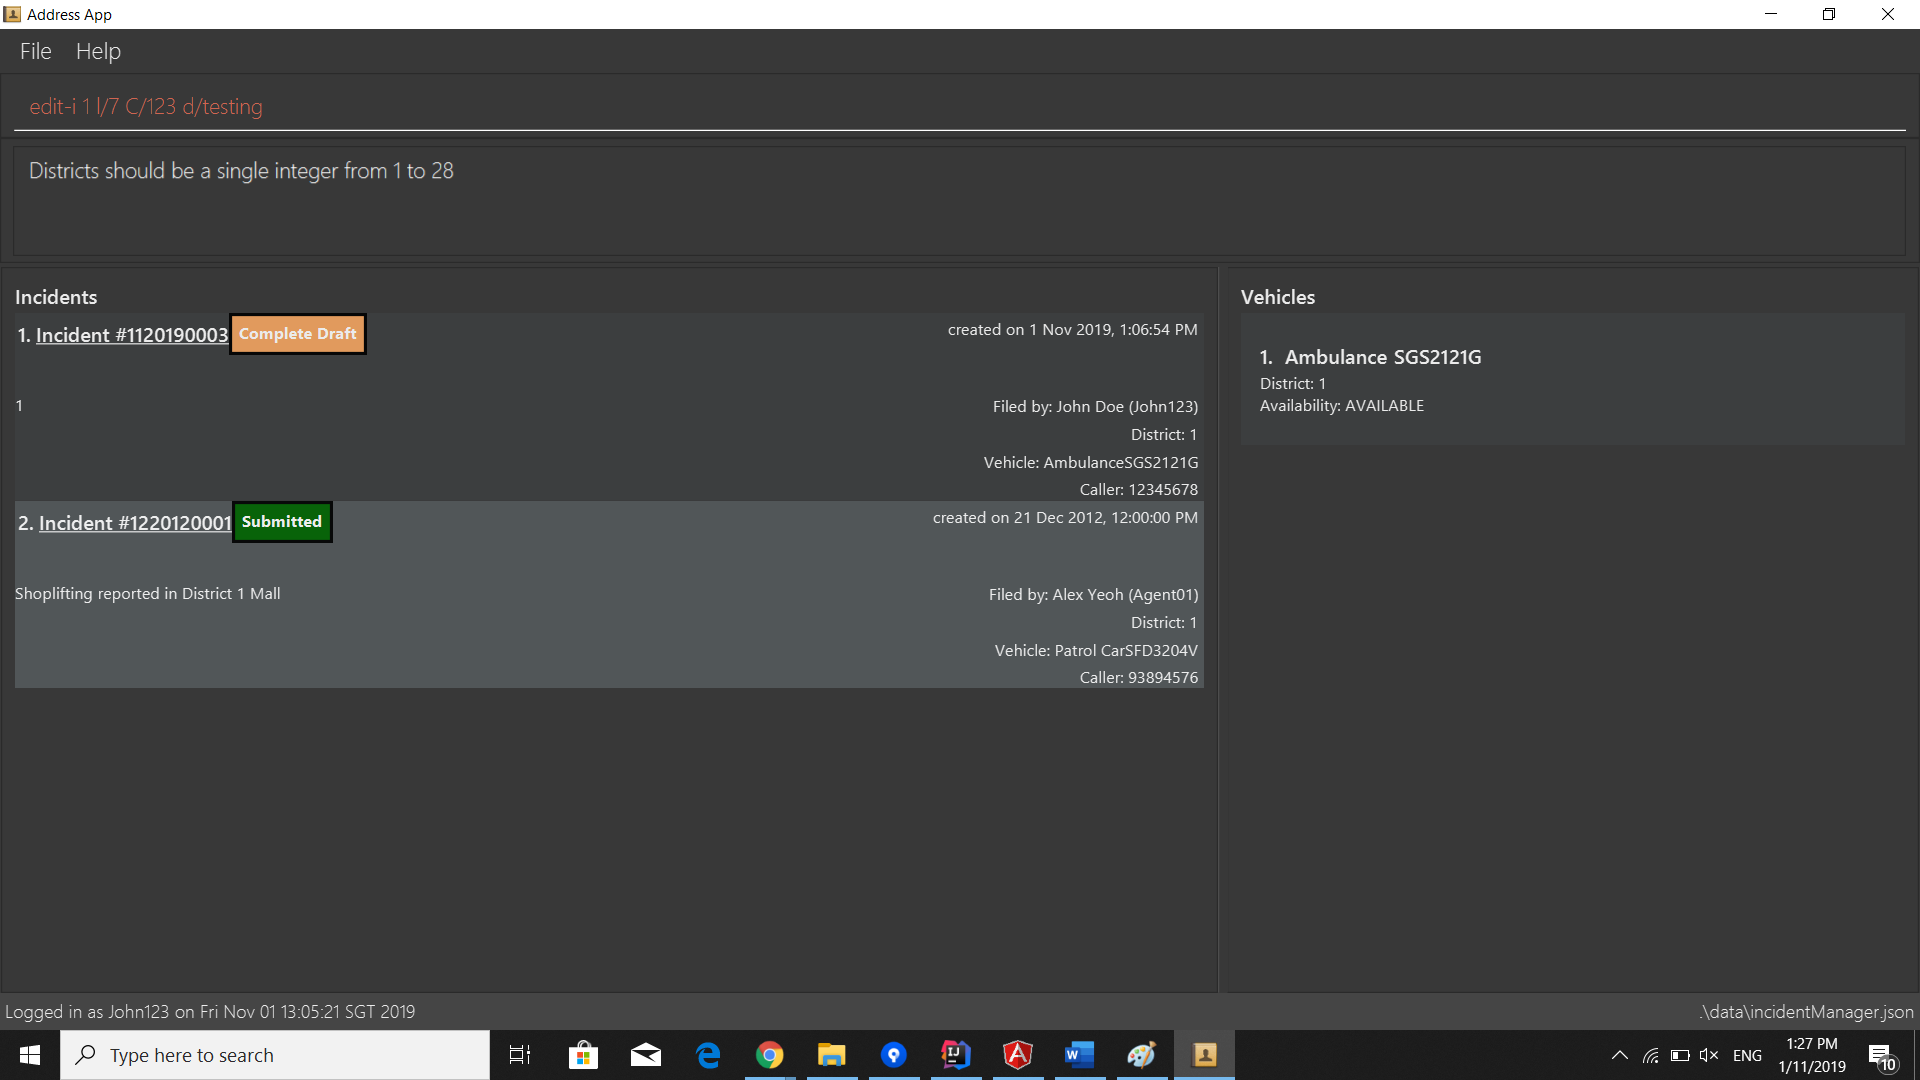Click the Submitted status badge
The height and width of the screenshot is (1080, 1920).
click(x=281, y=521)
